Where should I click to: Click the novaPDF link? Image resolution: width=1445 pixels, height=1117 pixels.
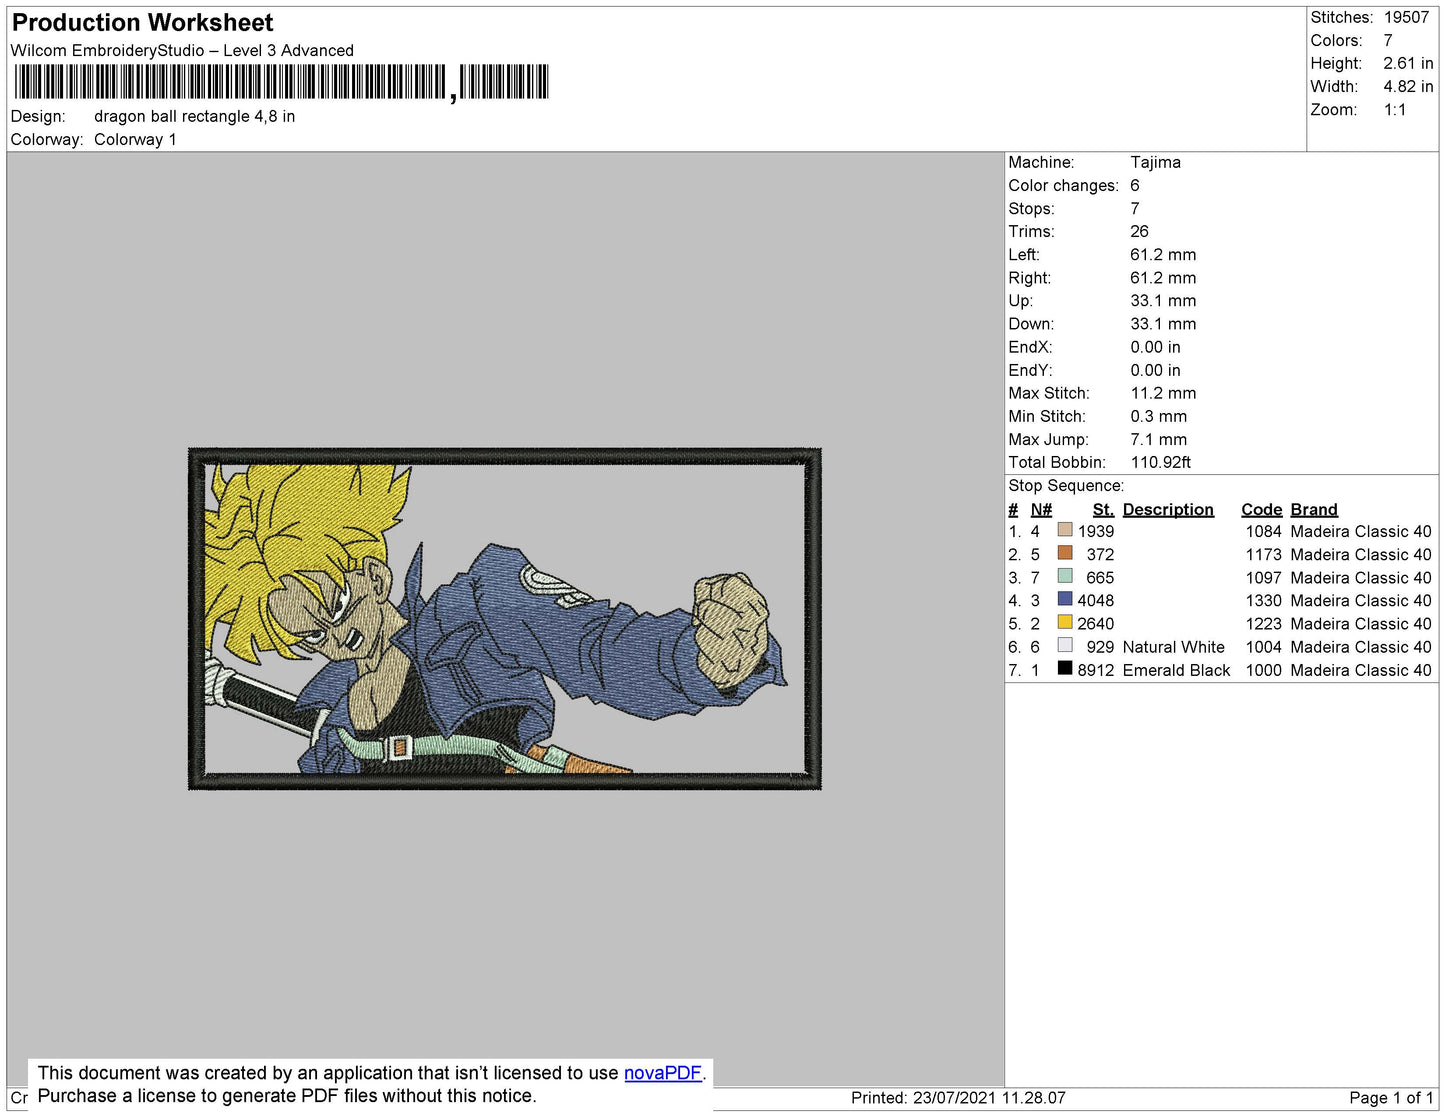(663, 1073)
